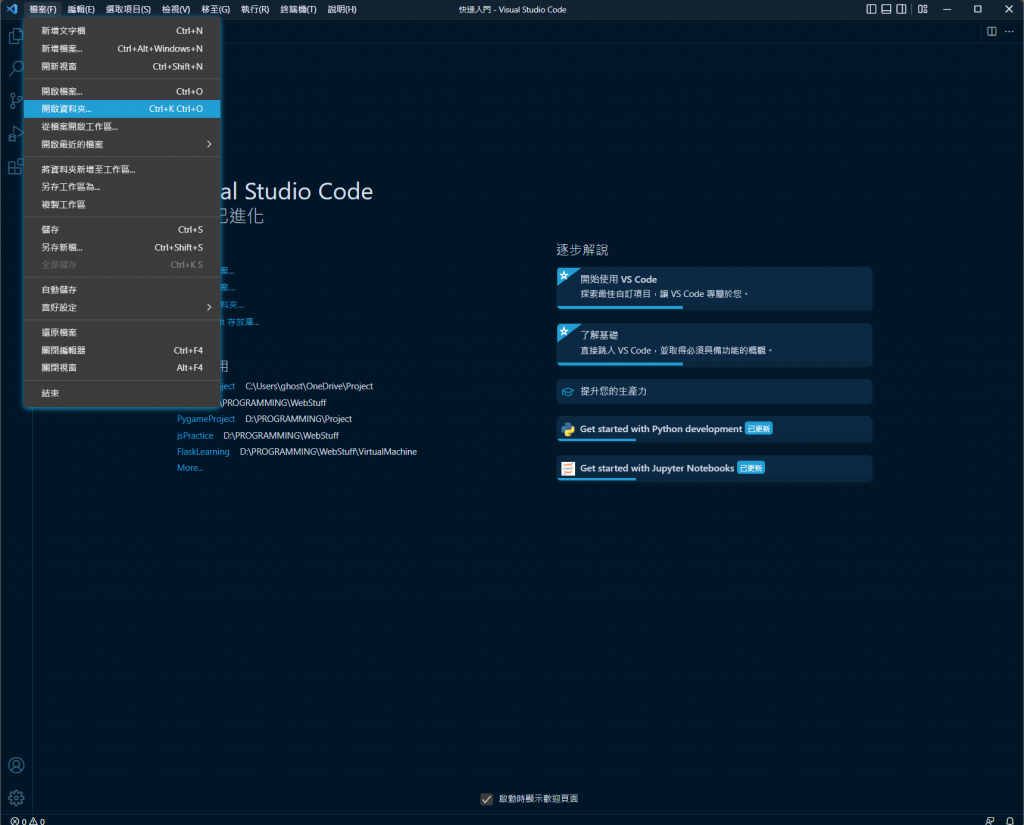Open Get started with Jupyter Notebooks
1024x825 pixels.
(714, 468)
